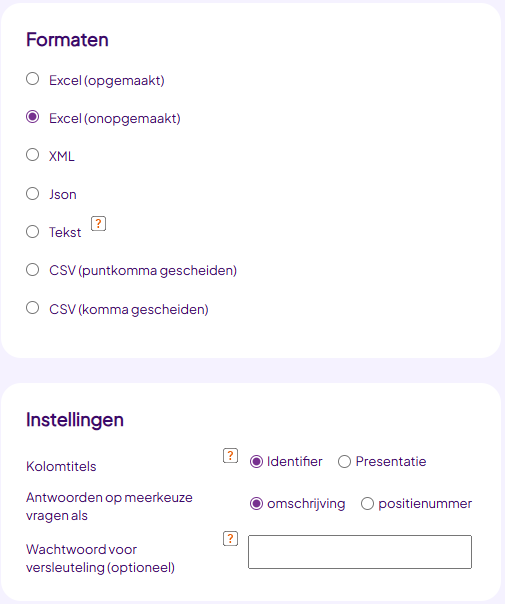The width and height of the screenshot is (505, 604).
Task: Focus the encryption password input field
Action: point(360,552)
